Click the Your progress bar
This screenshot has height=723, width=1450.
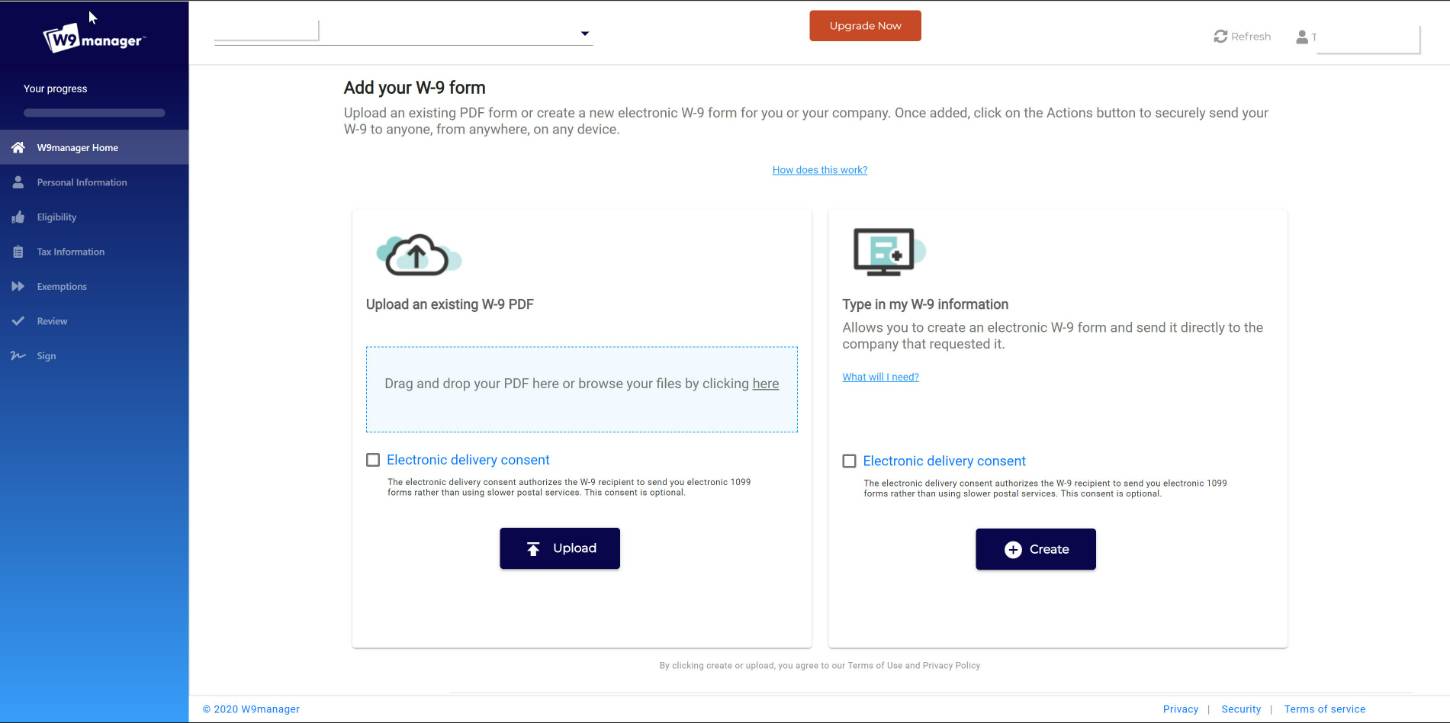click(94, 113)
